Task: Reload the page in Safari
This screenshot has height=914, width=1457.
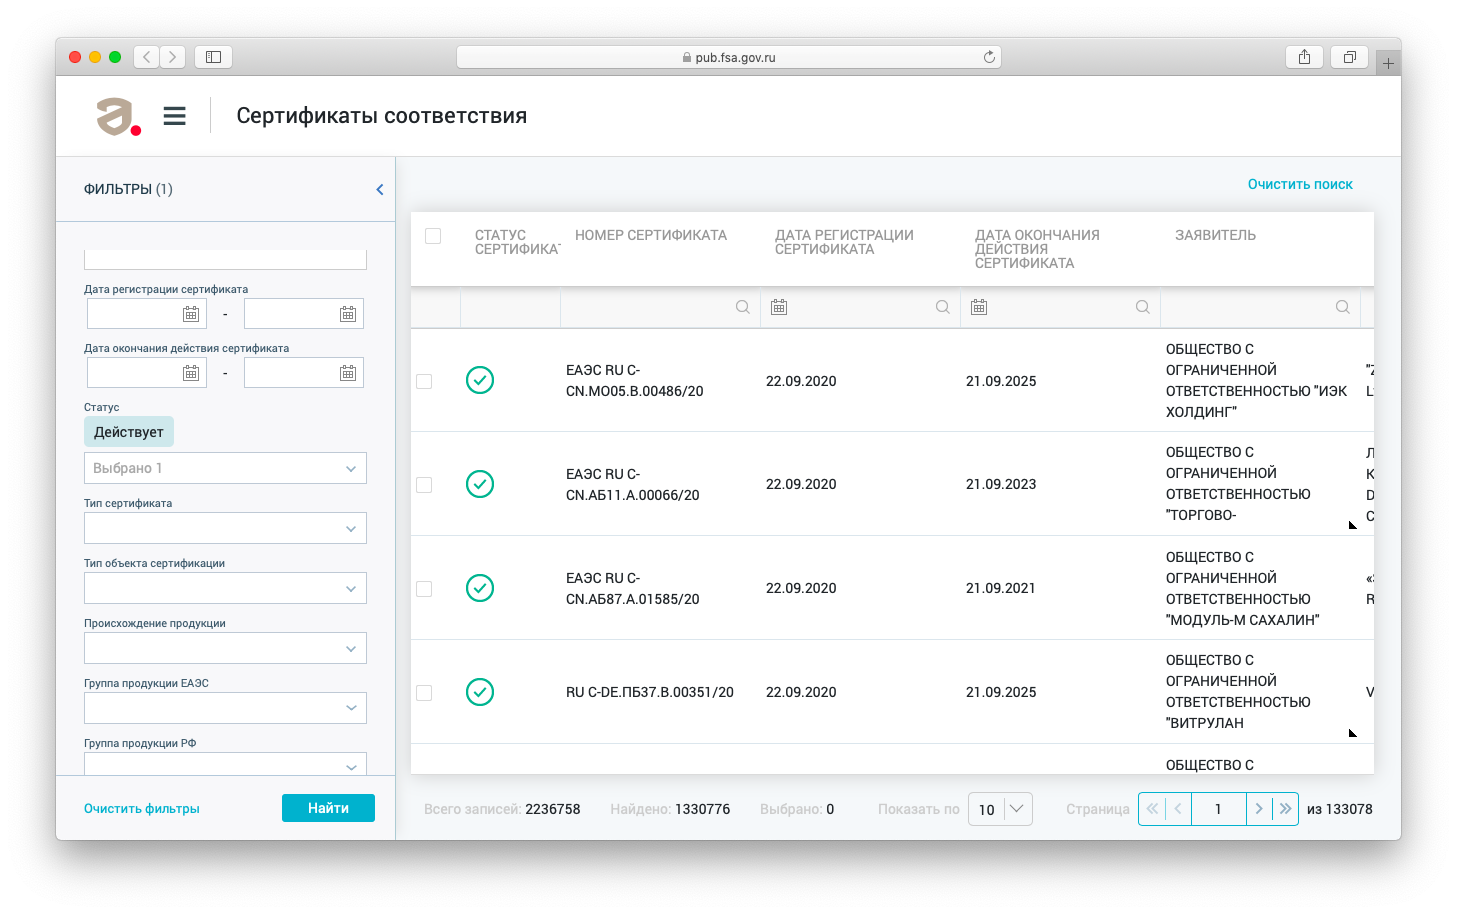Action: tap(989, 57)
